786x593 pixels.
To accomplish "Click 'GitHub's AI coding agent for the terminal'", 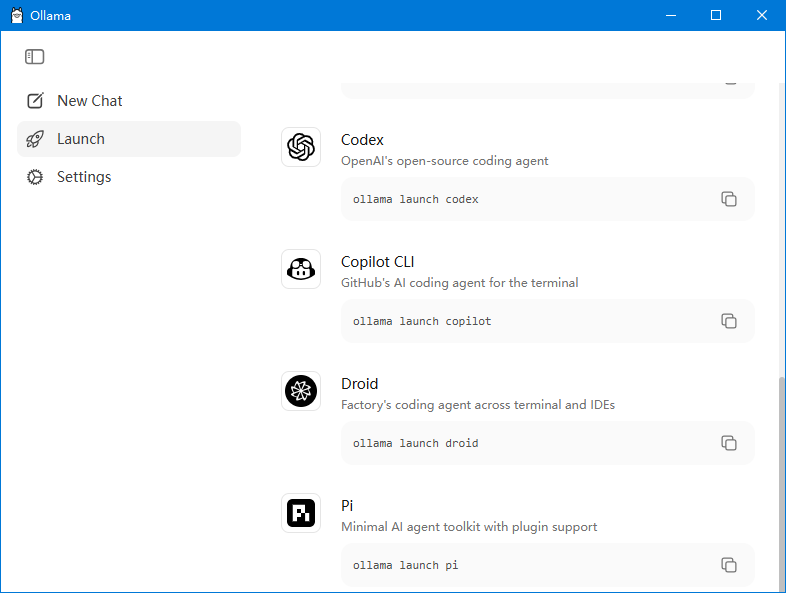I will [460, 283].
